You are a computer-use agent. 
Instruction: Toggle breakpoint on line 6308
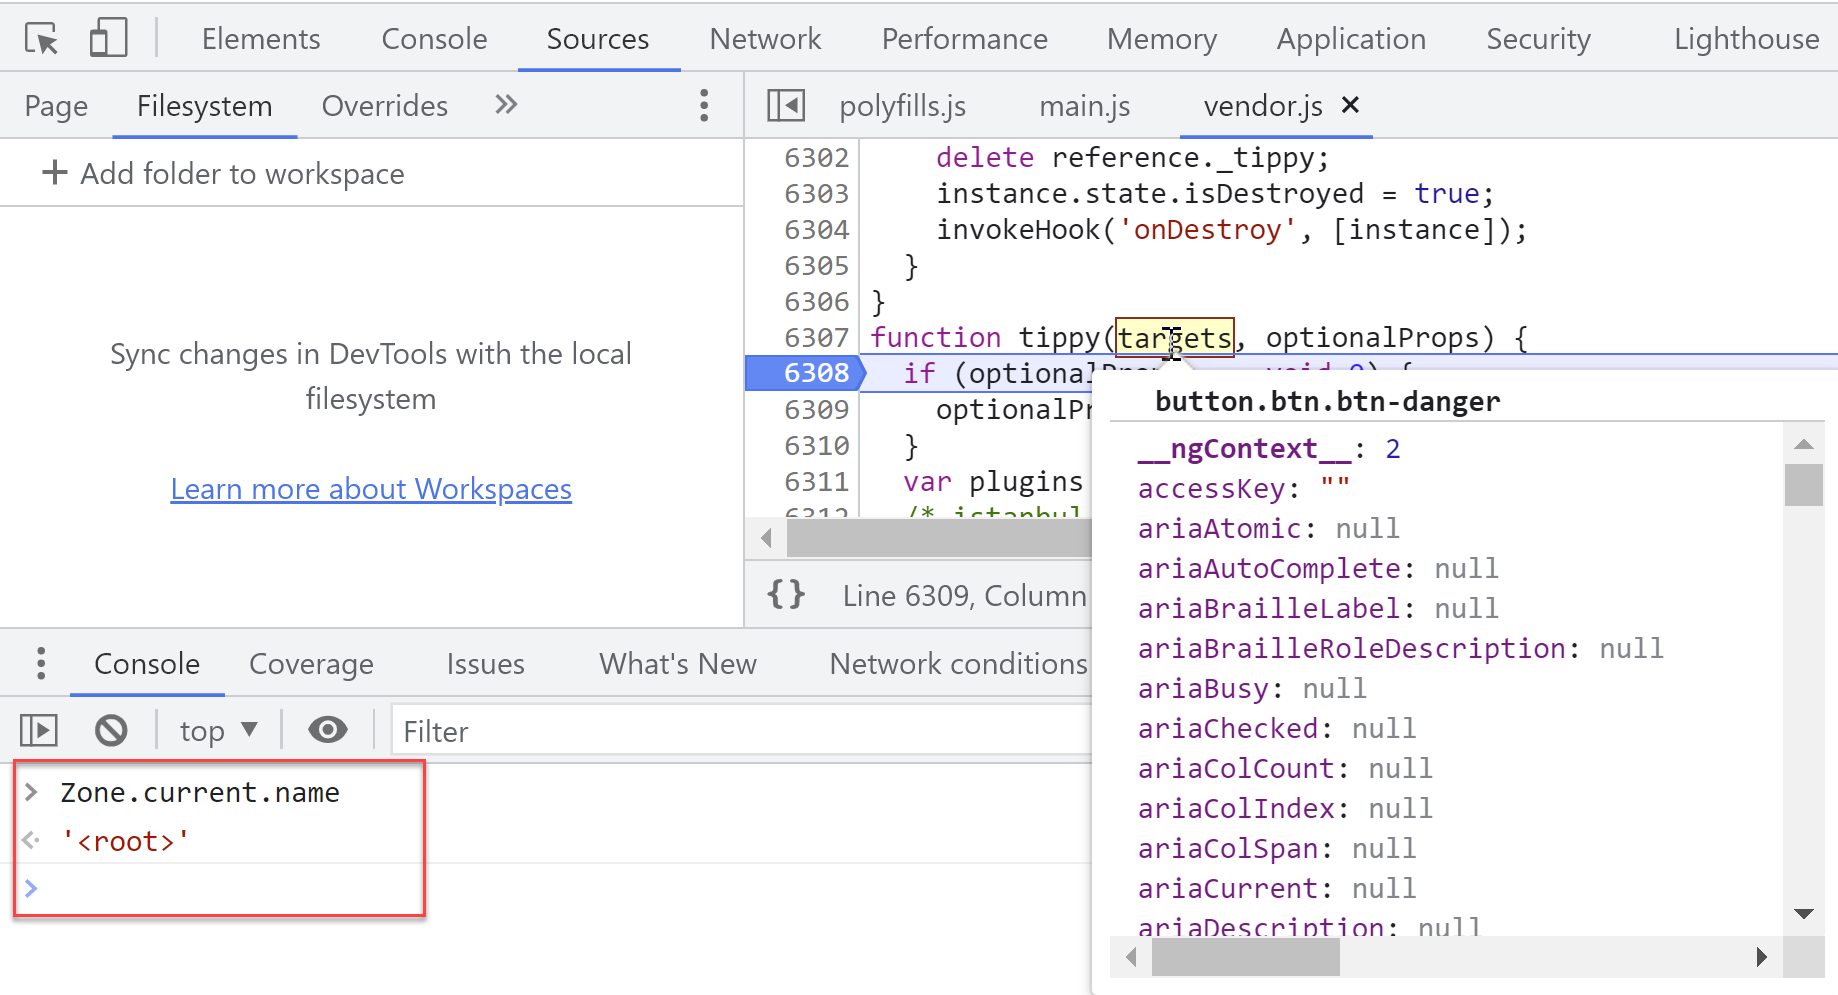click(x=816, y=373)
